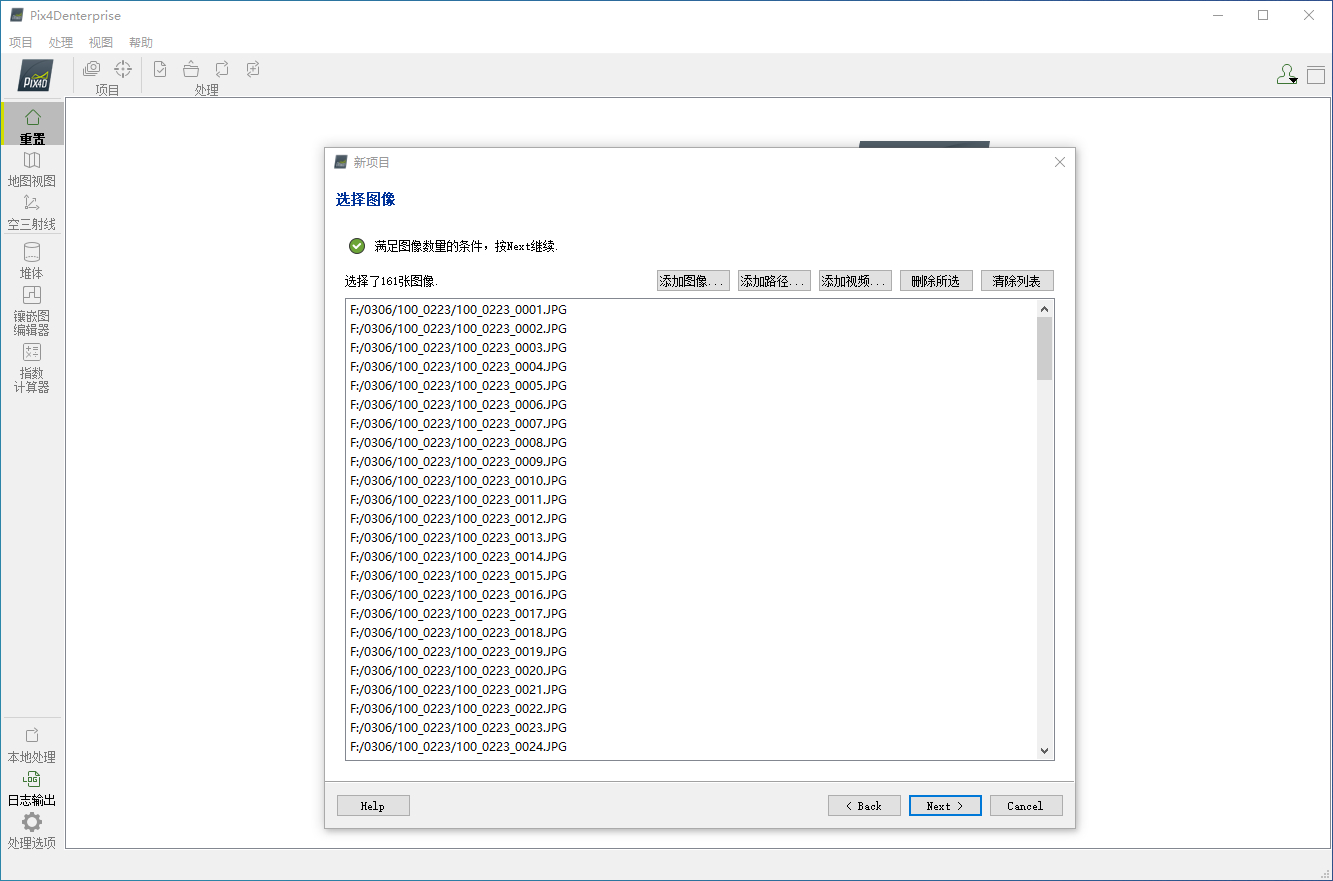Image resolution: width=1333 pixels, height=881 pixels.
Task: Open the 指数计算器 index calculator
Action: pyautogui.click(x=32, y=368)
